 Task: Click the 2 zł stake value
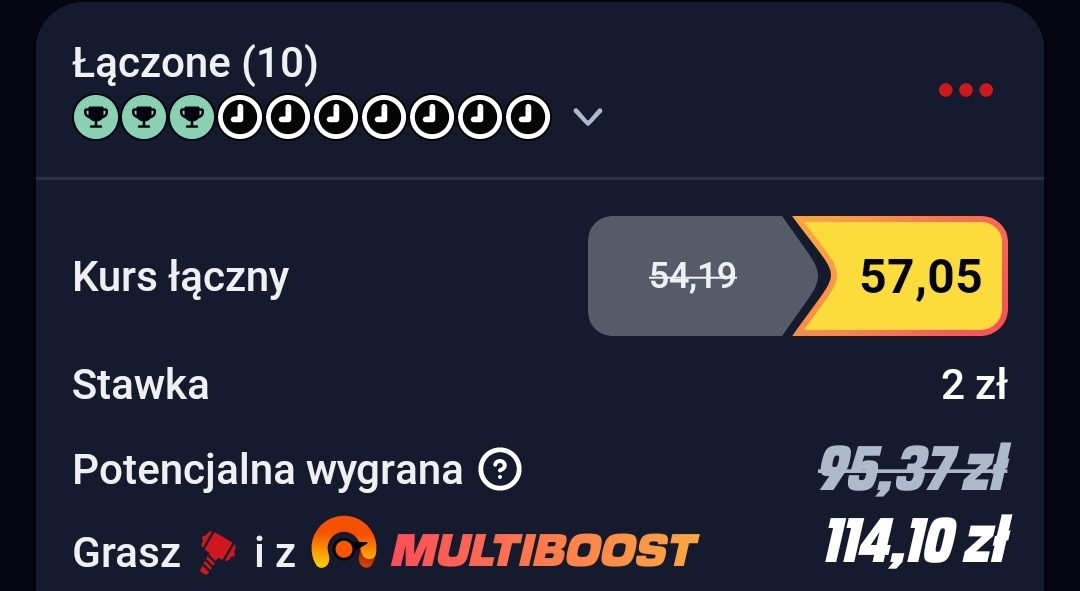[x=974, y=385]
